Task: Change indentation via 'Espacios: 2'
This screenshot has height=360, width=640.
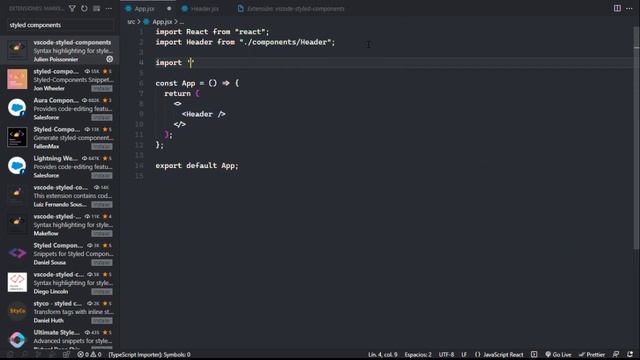Action: click(x=418, y=354)
